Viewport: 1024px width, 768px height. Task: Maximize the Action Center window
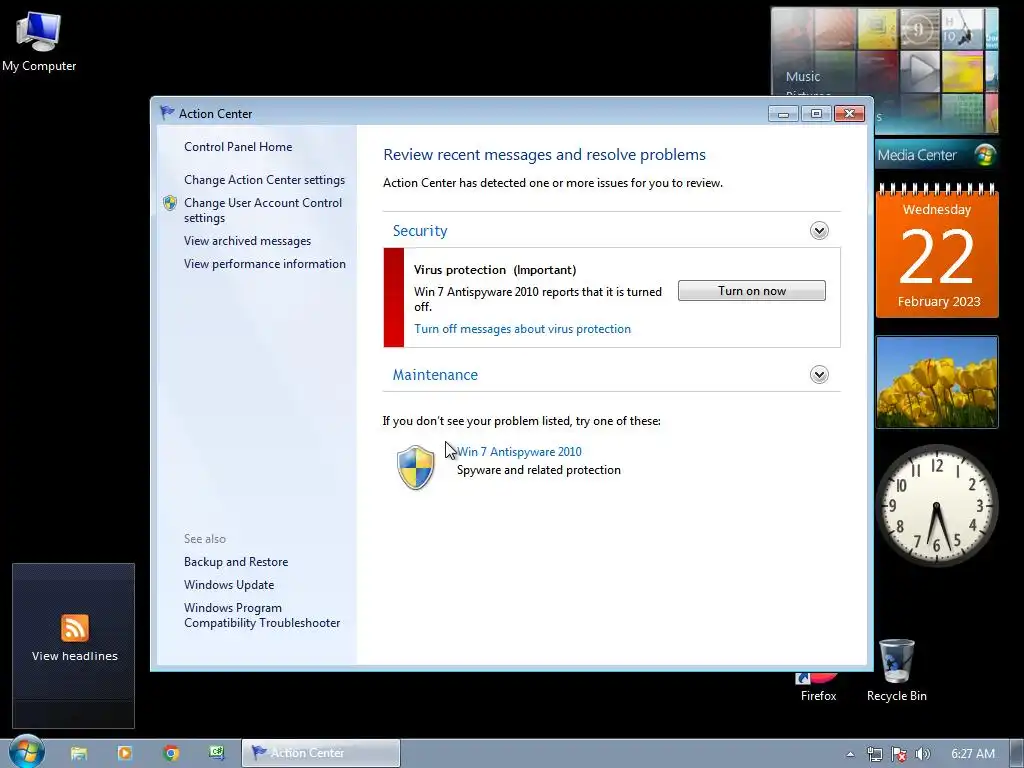click(816, 114)
